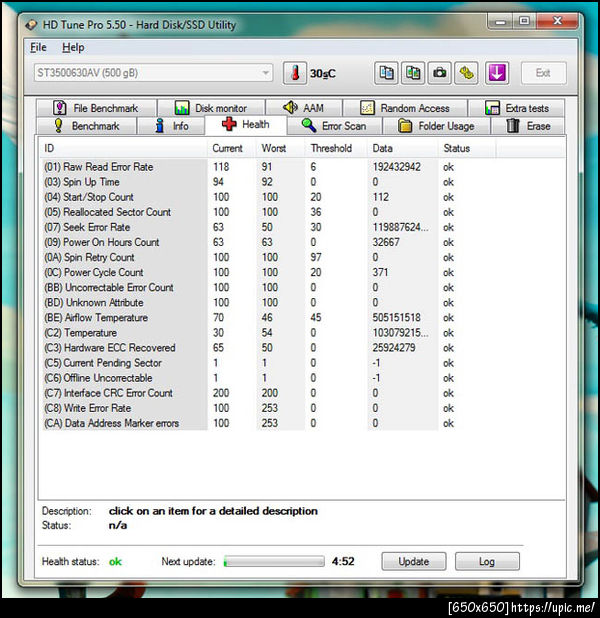Click the Status column header
The height and width of the screenshot is (618, 600).
(467, 148)
